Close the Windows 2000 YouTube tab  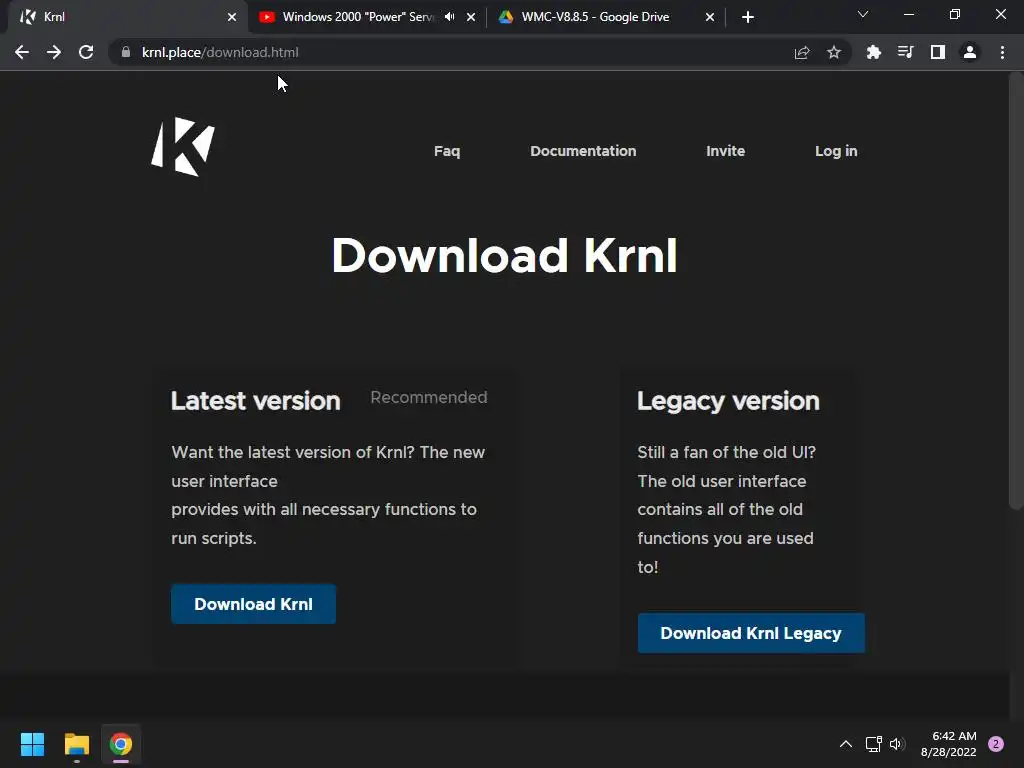pyautogui.click(x=471, y=17)
